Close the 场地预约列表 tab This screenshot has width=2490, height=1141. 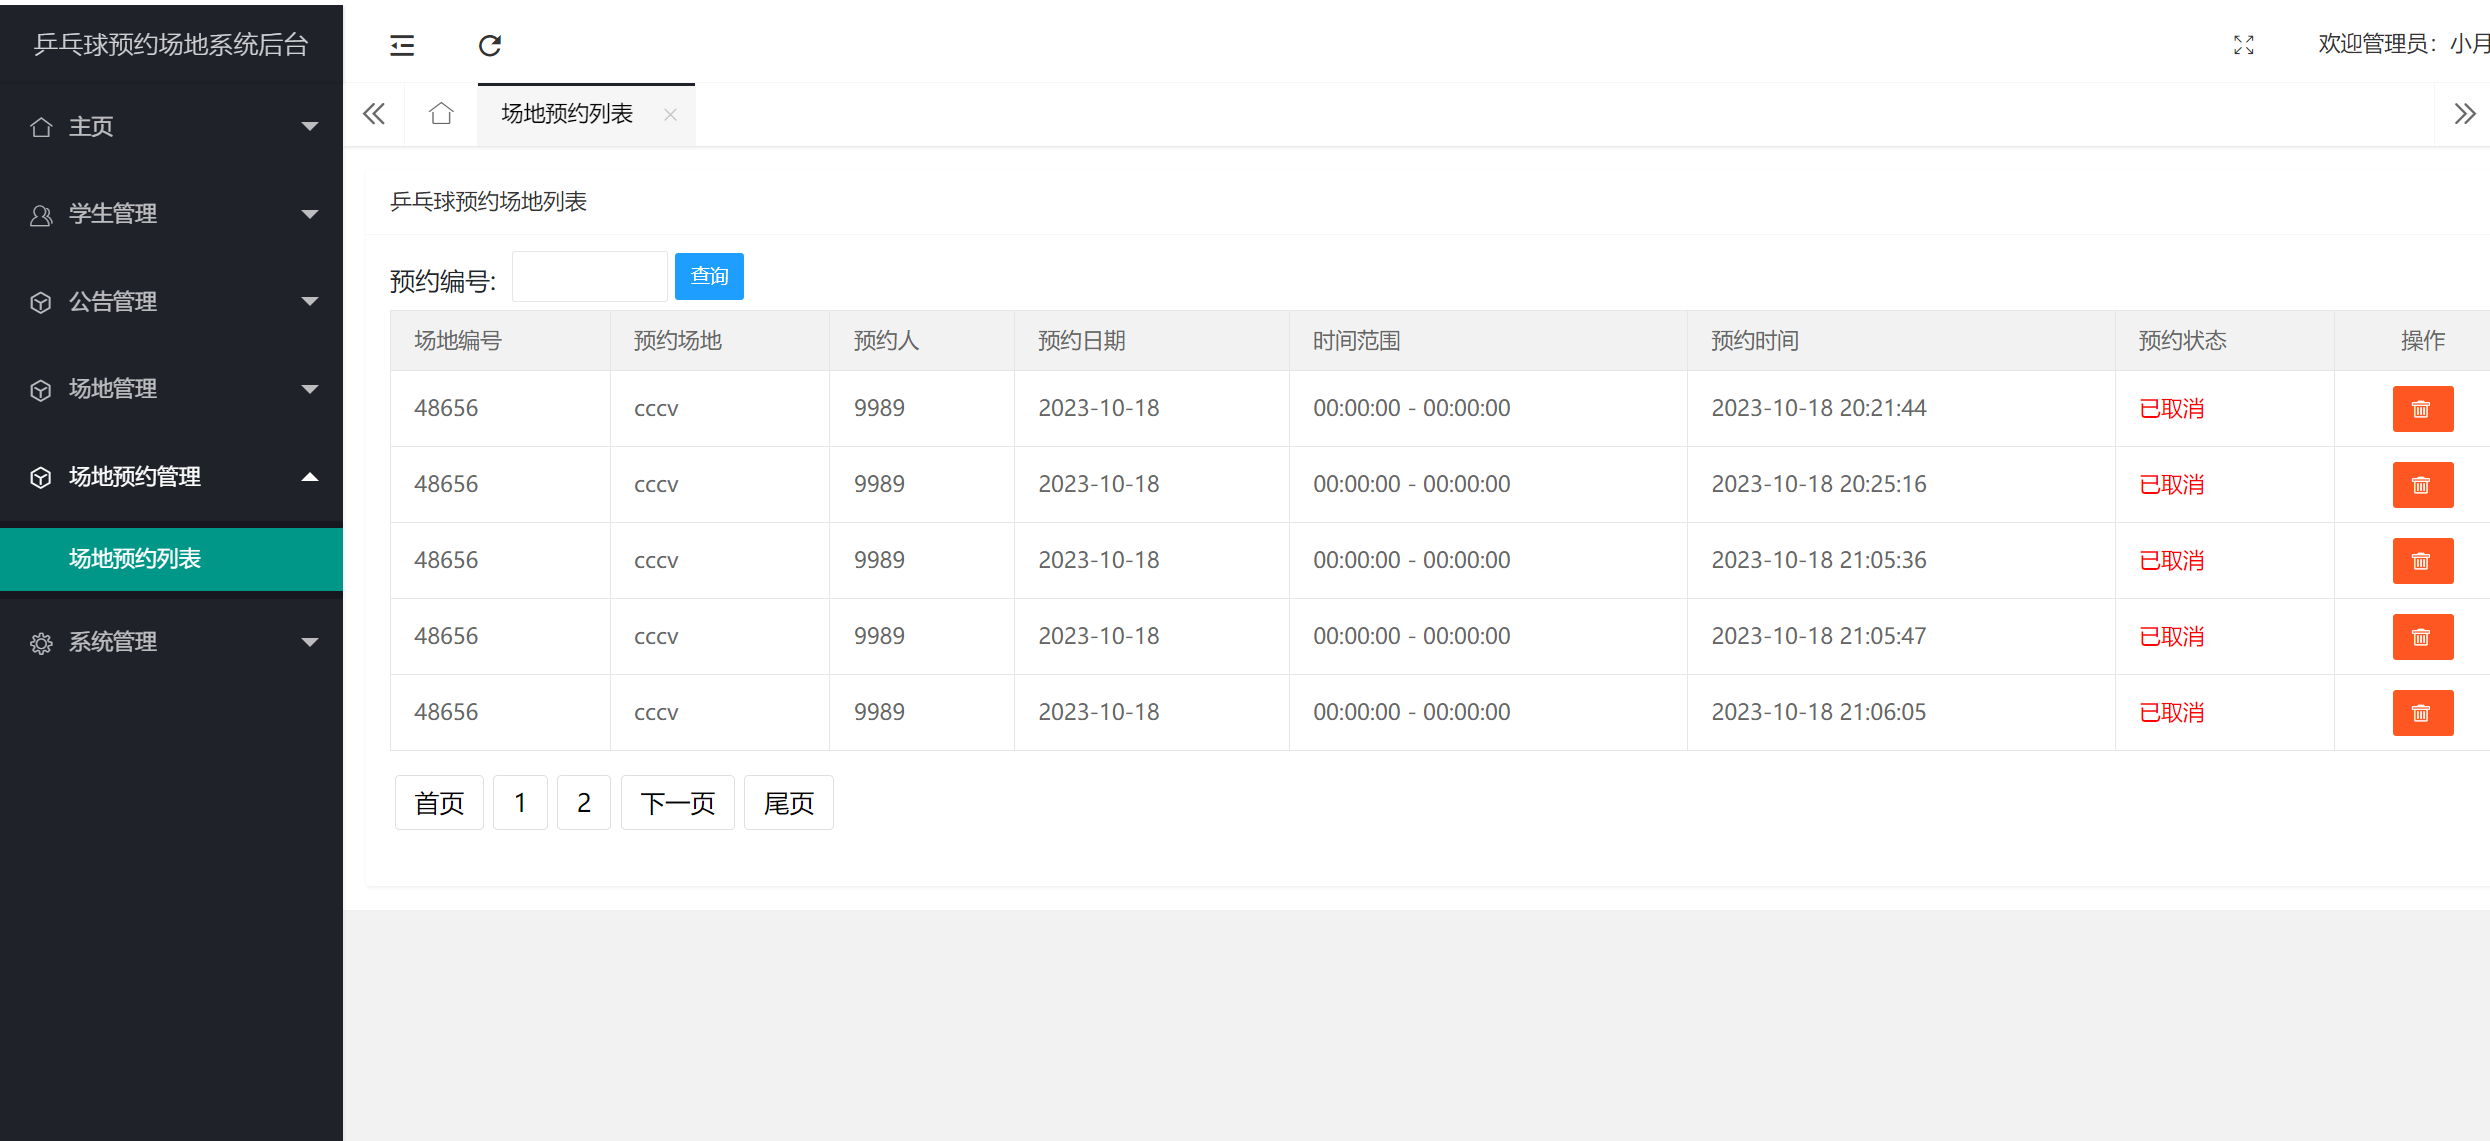coord(670,115)
